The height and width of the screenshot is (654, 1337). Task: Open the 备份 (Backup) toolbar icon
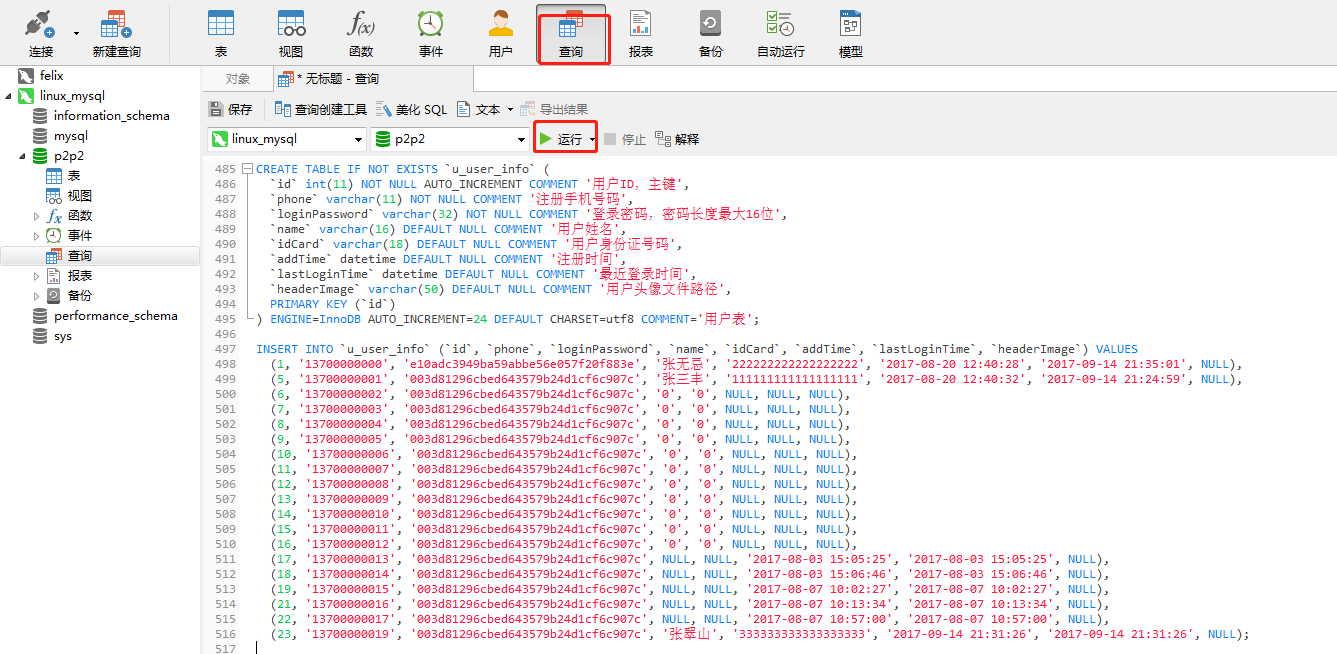pos(711,33)
